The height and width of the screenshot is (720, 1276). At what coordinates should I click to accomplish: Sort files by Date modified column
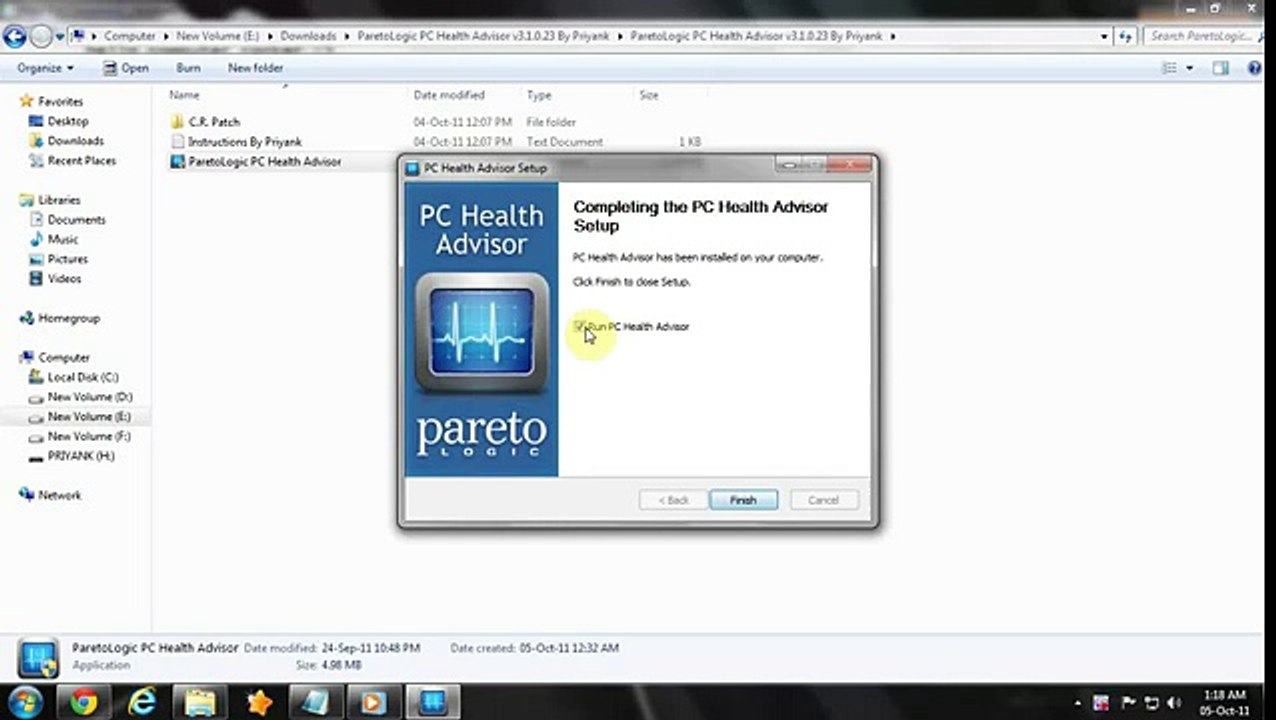pos(449,95)
